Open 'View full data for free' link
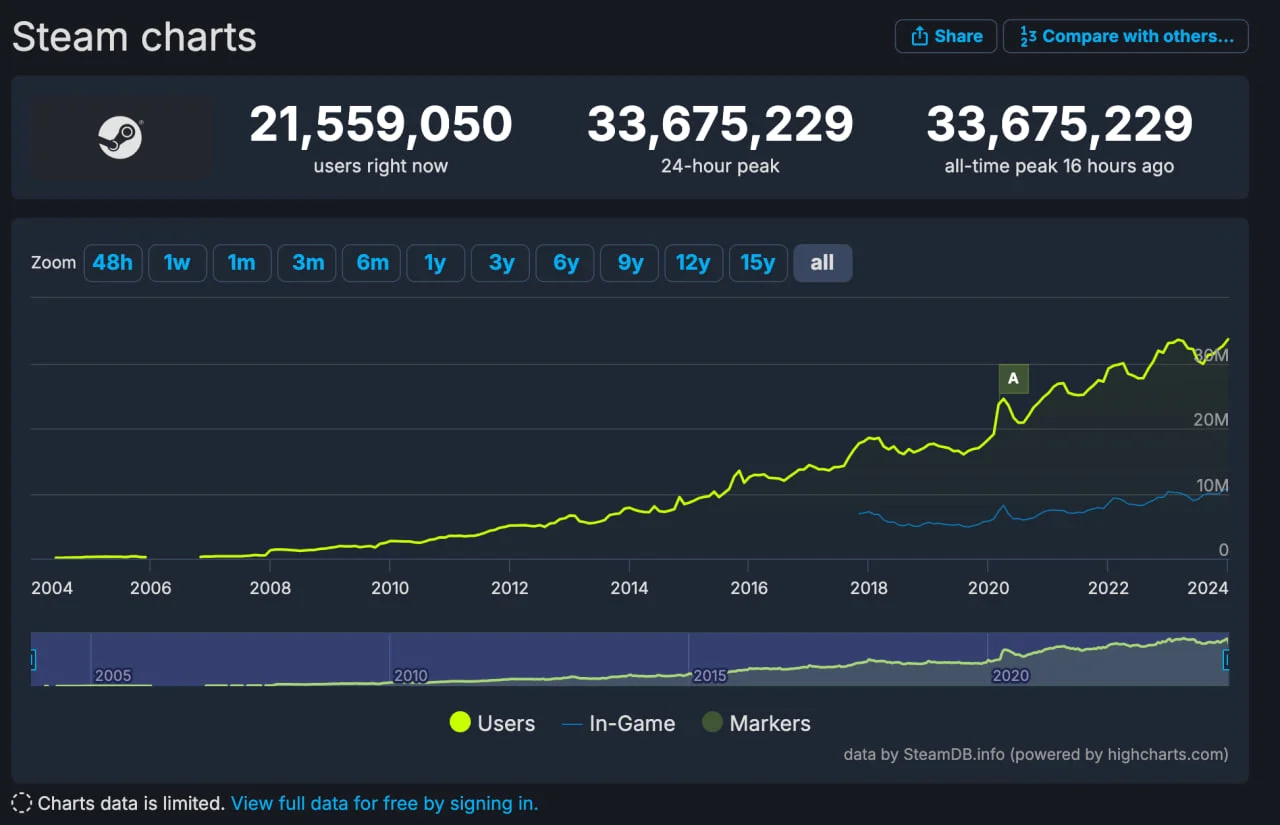The image size is (1280, 825). pyautogui.click(x=384, y=803)
